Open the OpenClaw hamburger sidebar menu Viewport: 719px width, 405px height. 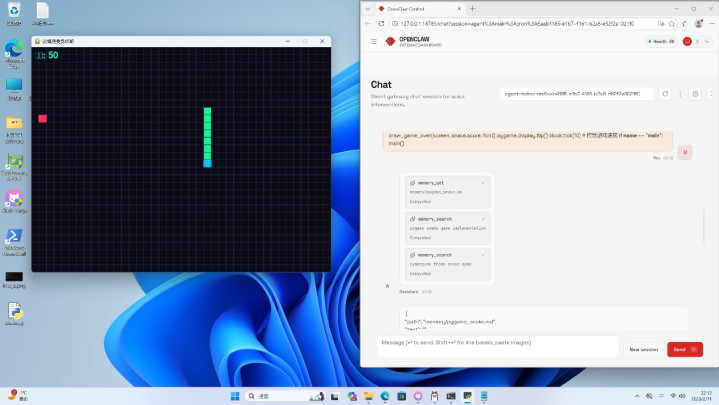(374, 41)
